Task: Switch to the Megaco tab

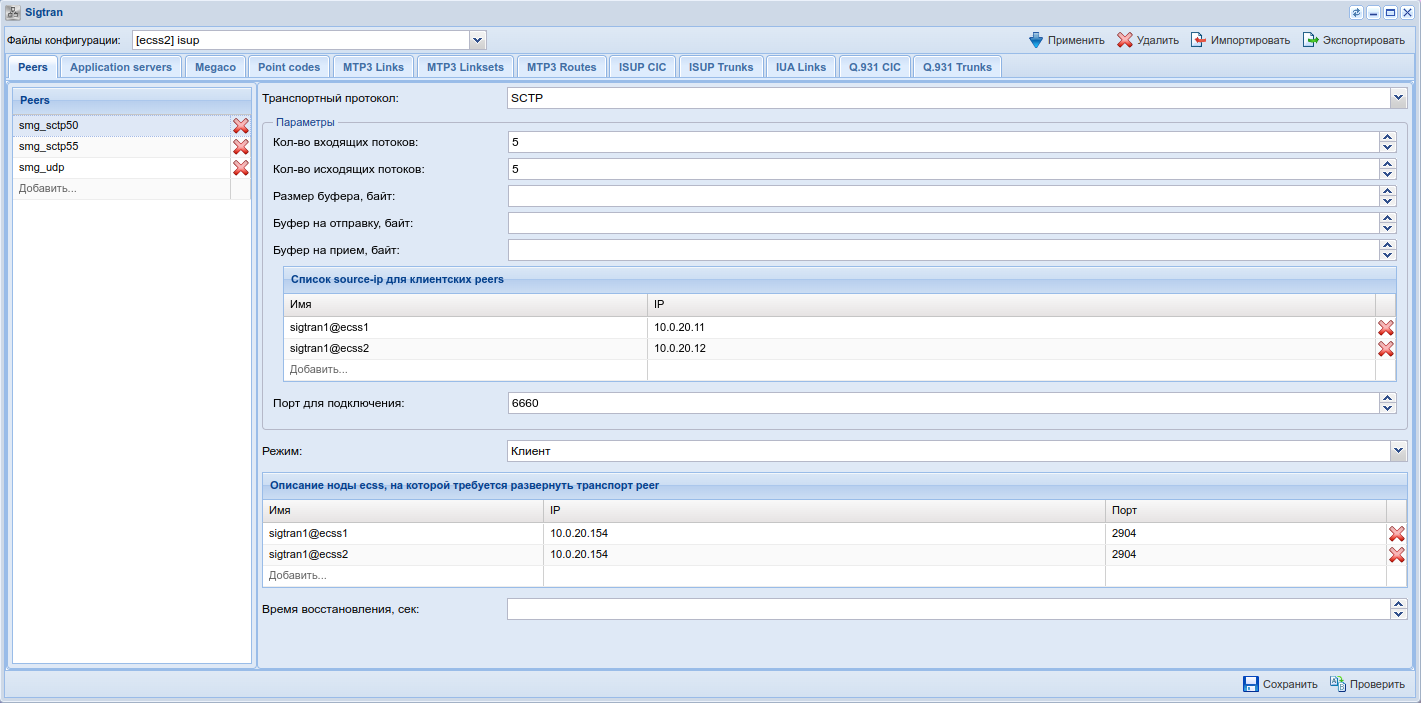Action: 216,67
